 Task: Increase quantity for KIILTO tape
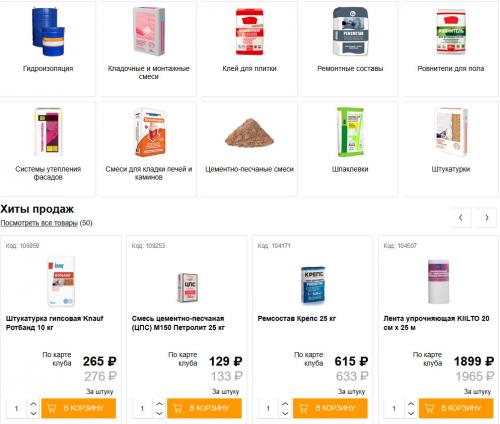[411, 404]
